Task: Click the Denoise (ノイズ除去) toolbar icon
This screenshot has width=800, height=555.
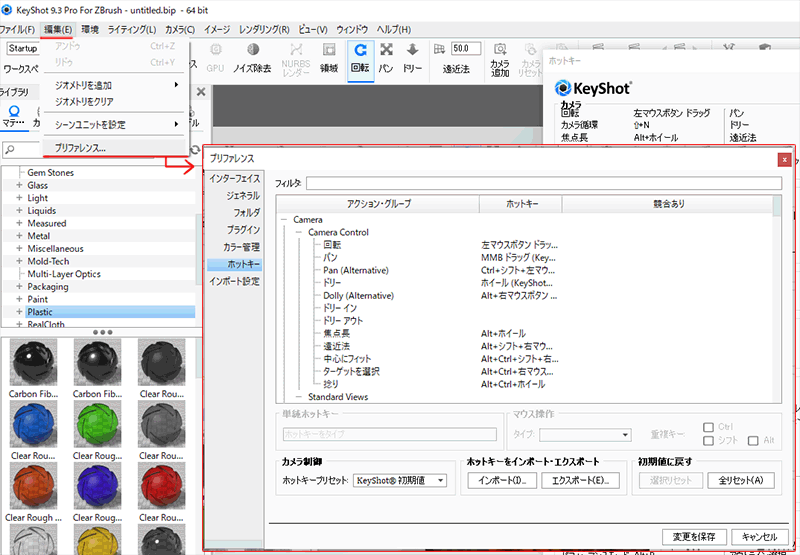Action: tap(252, 55)
